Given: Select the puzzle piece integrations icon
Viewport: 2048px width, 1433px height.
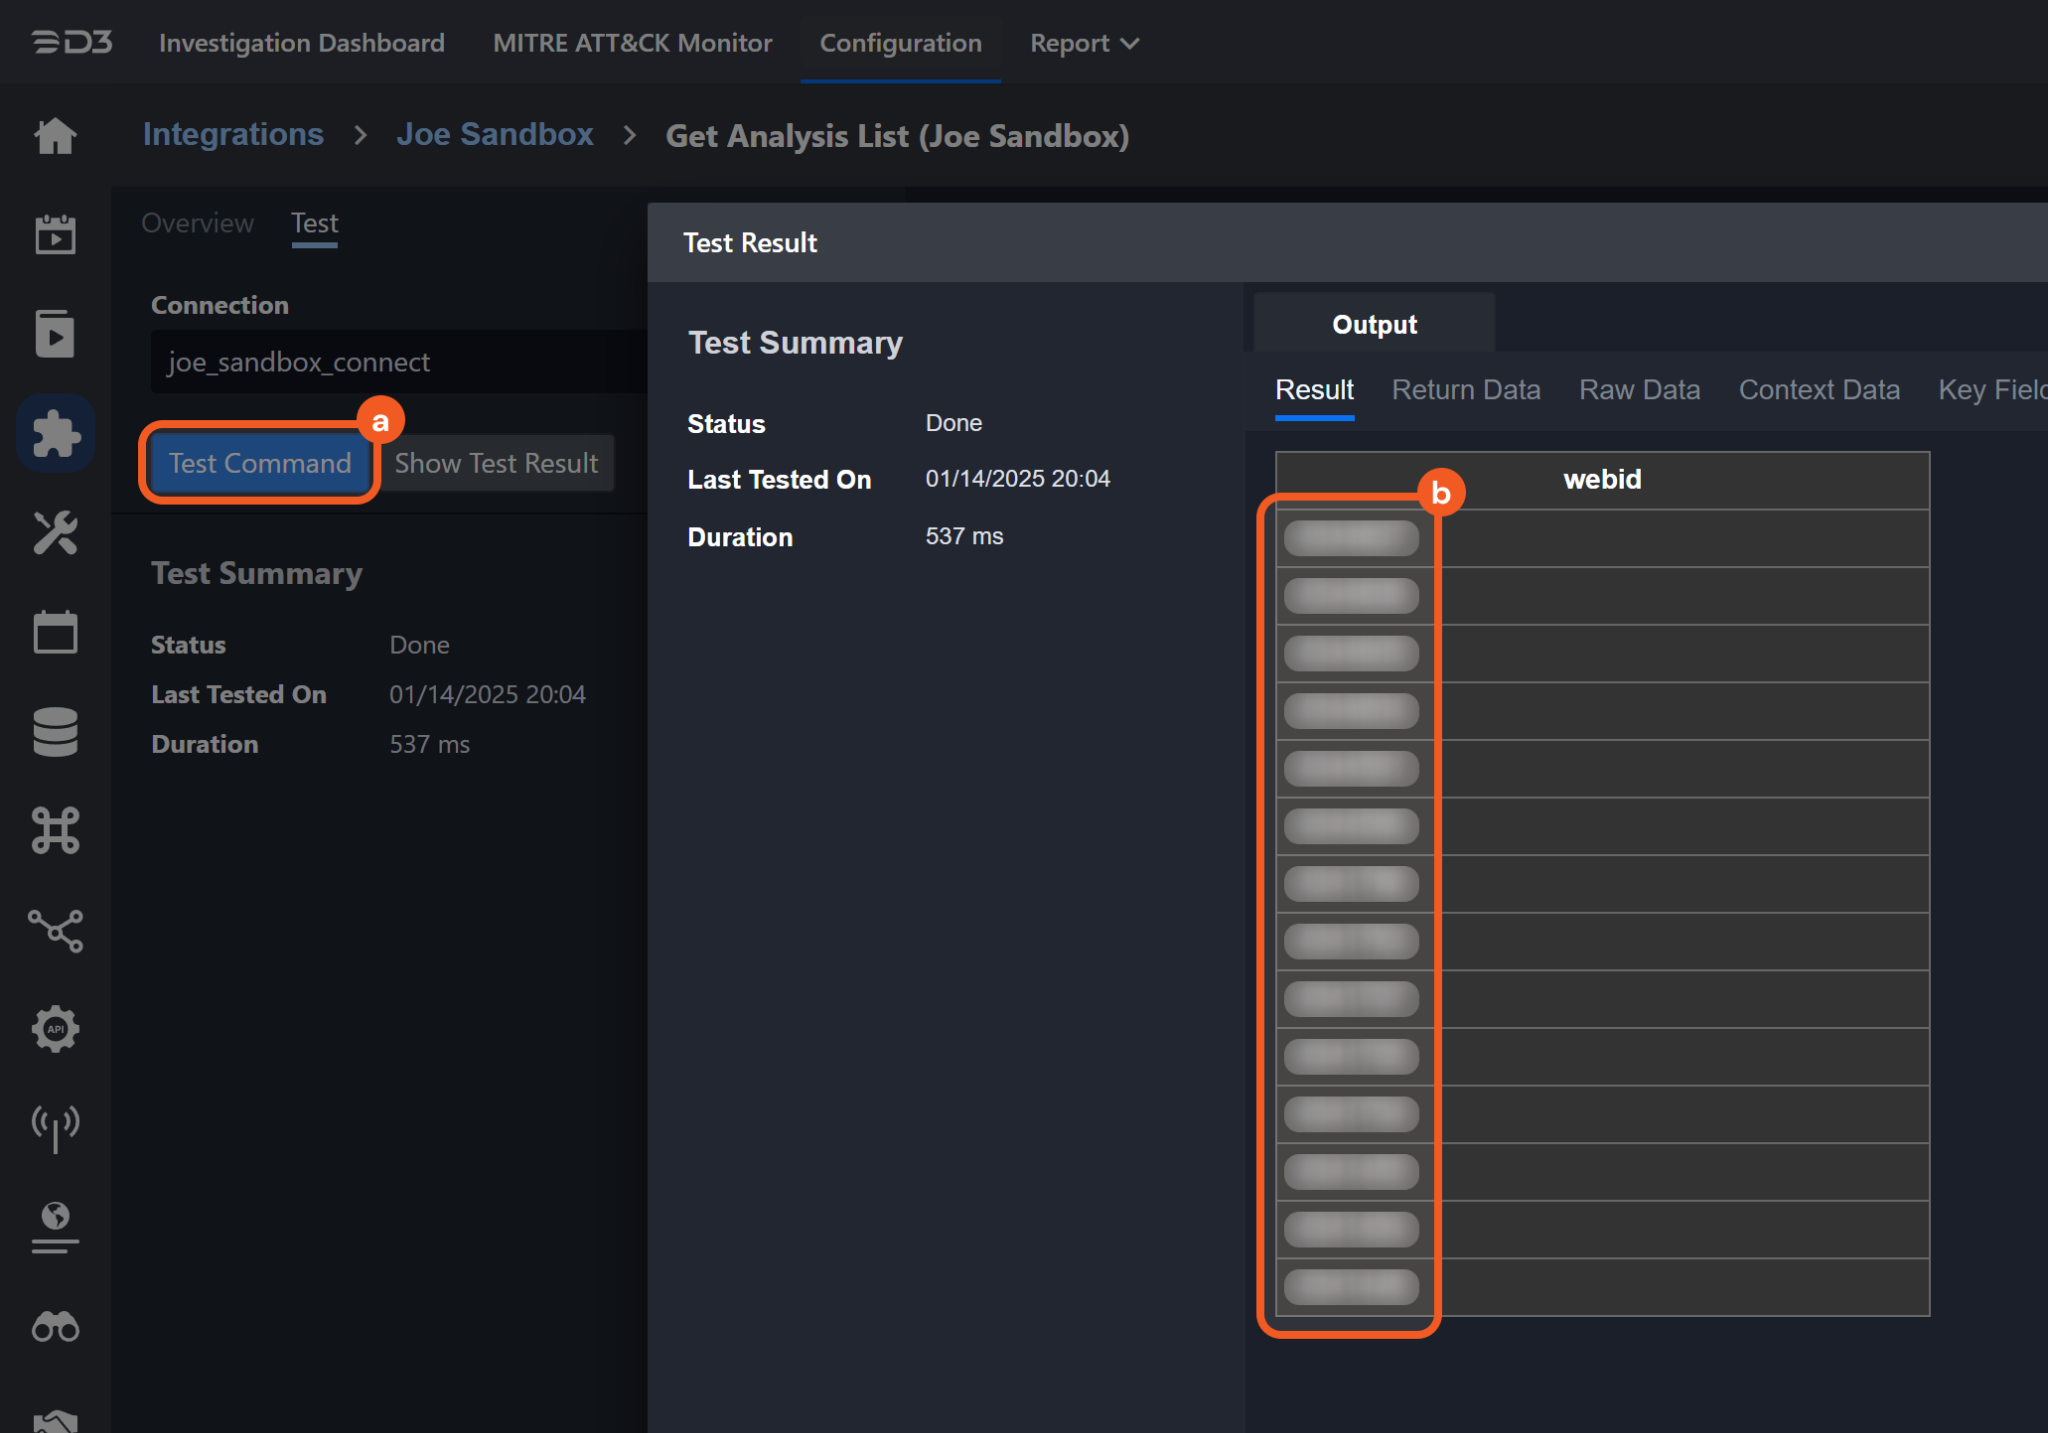Looking at the screenshot, I should 55,433.
